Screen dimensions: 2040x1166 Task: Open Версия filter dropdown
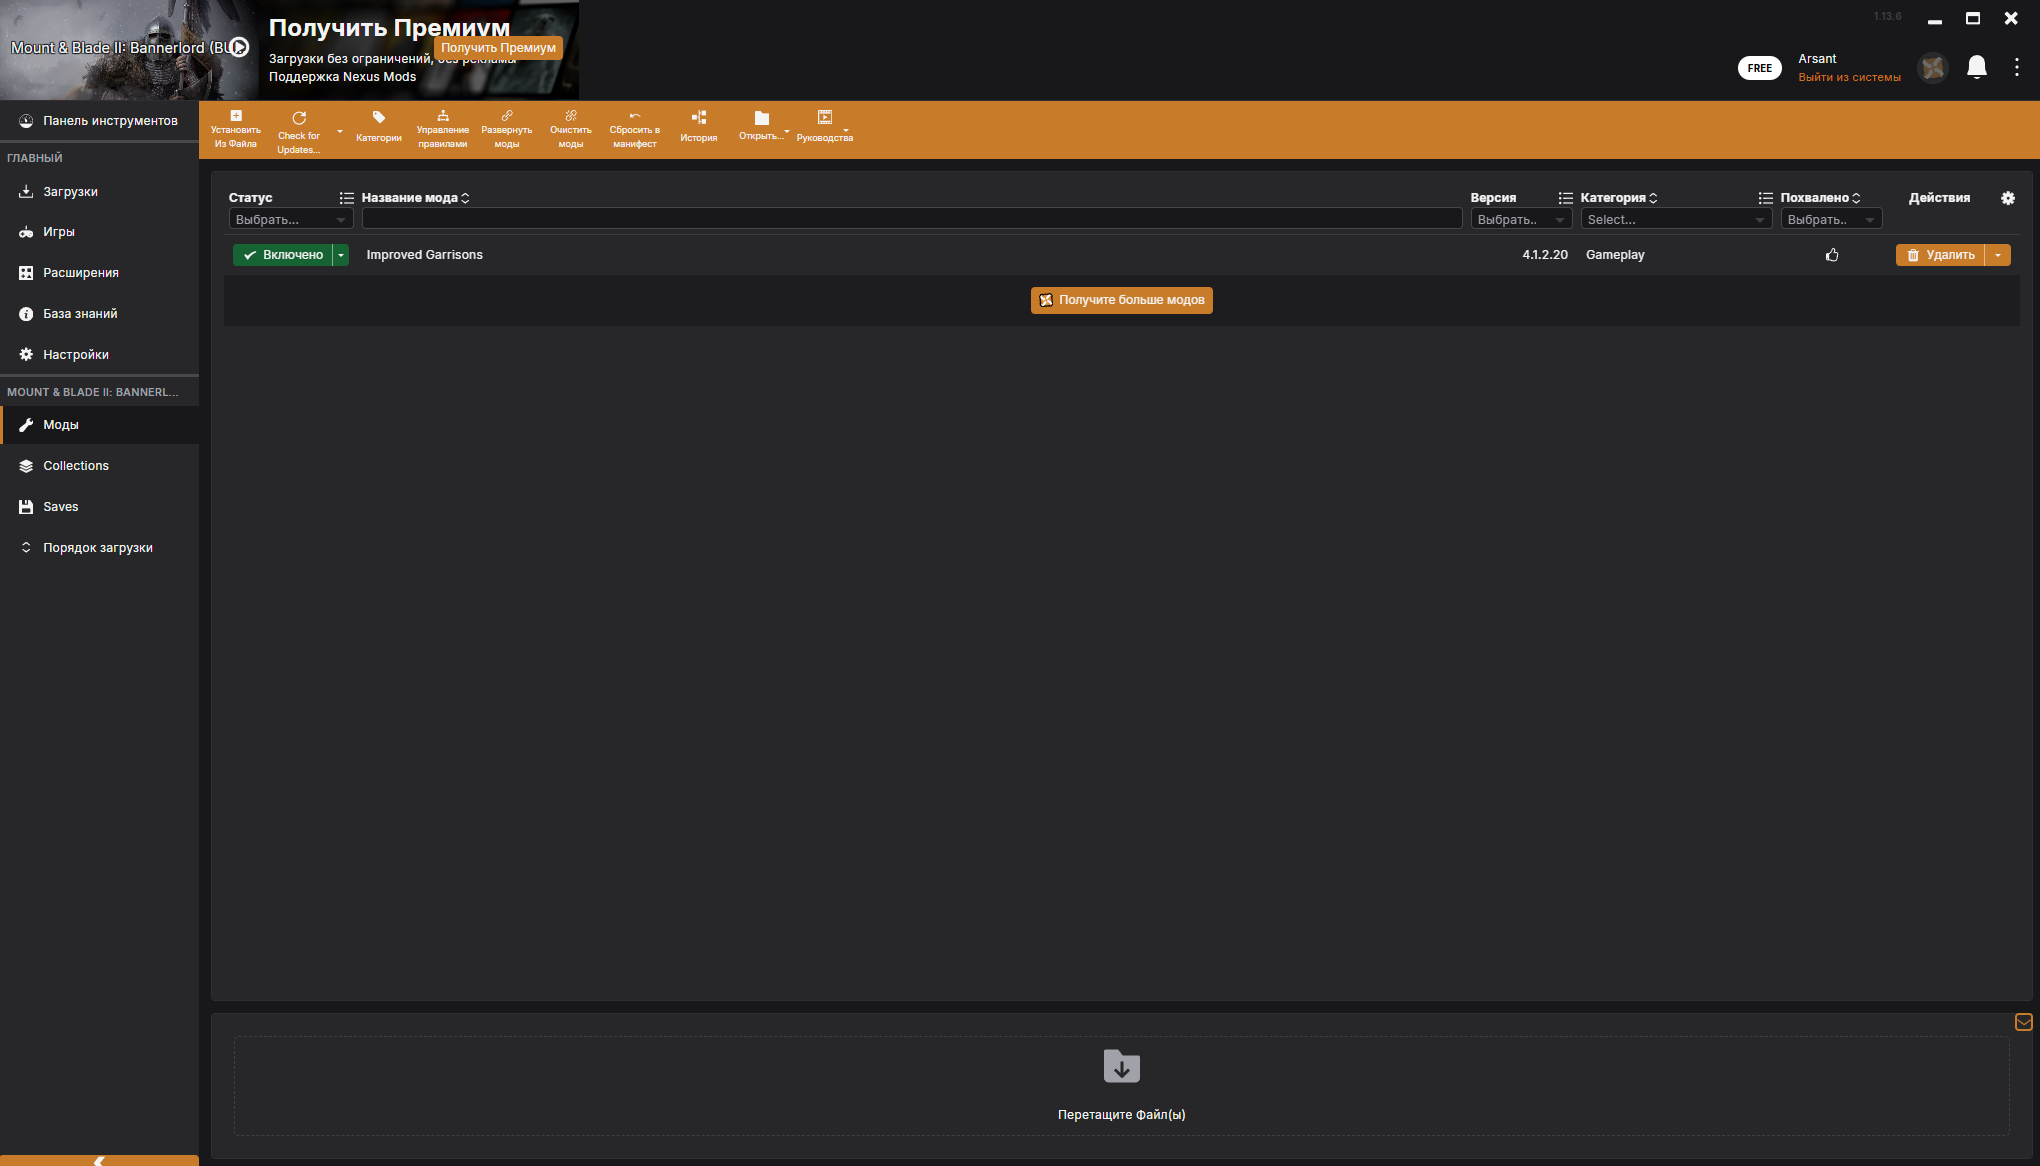pyautogui.click(x=1521, y=220)
